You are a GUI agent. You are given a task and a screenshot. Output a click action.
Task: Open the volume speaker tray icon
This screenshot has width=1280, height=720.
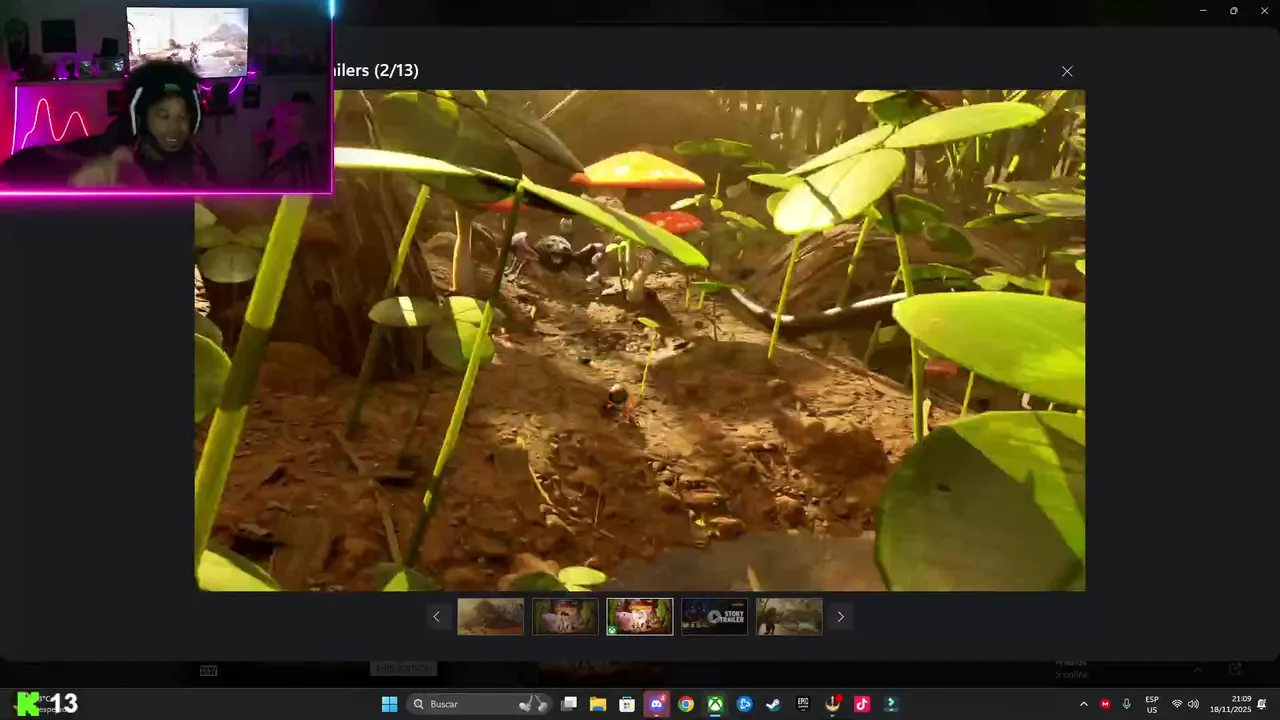(x=1193, y=704)
